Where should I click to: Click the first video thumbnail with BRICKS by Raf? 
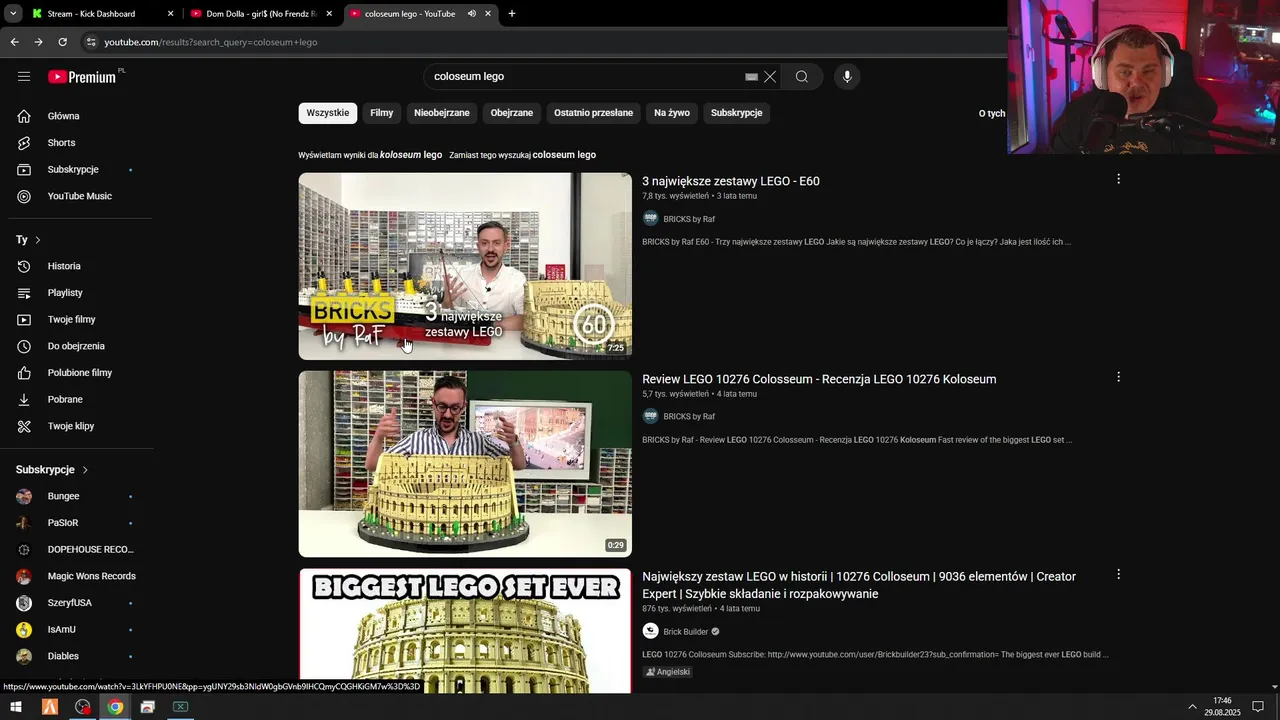(465, 266)
